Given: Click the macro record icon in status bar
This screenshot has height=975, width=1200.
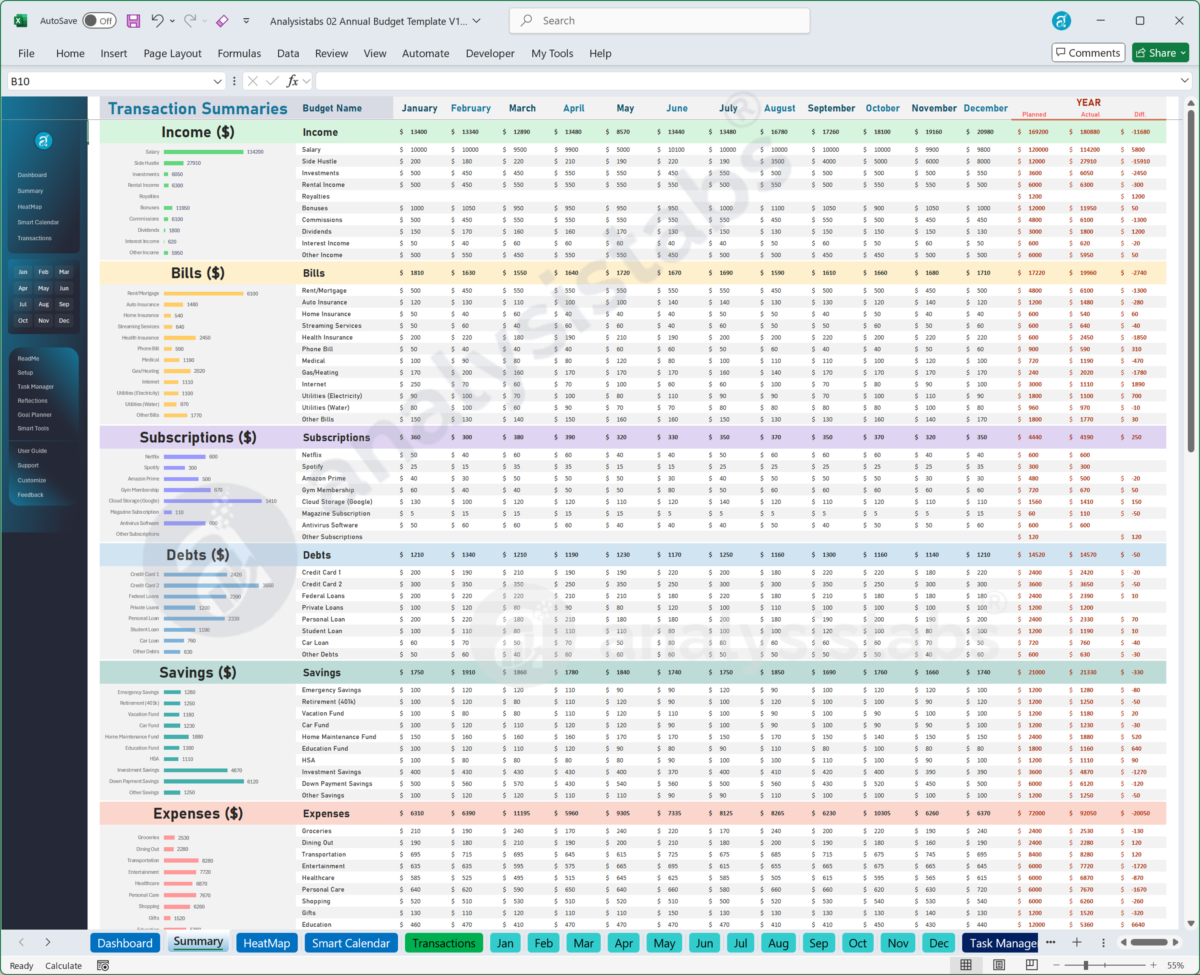Looking at the screenshot, I should (103, 965).
